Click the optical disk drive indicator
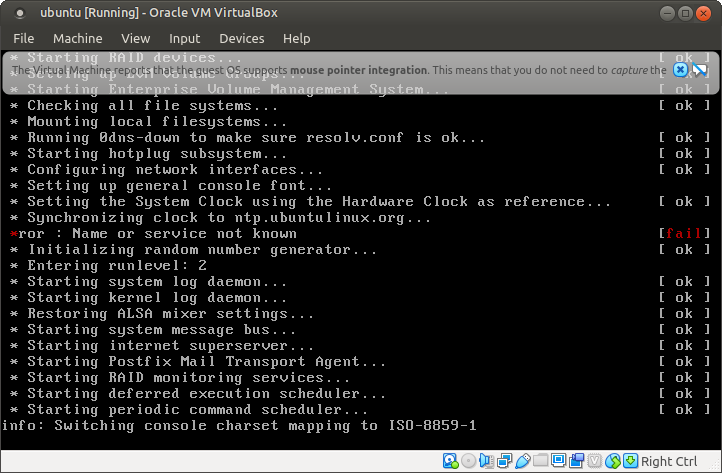 tap(468, 461)
